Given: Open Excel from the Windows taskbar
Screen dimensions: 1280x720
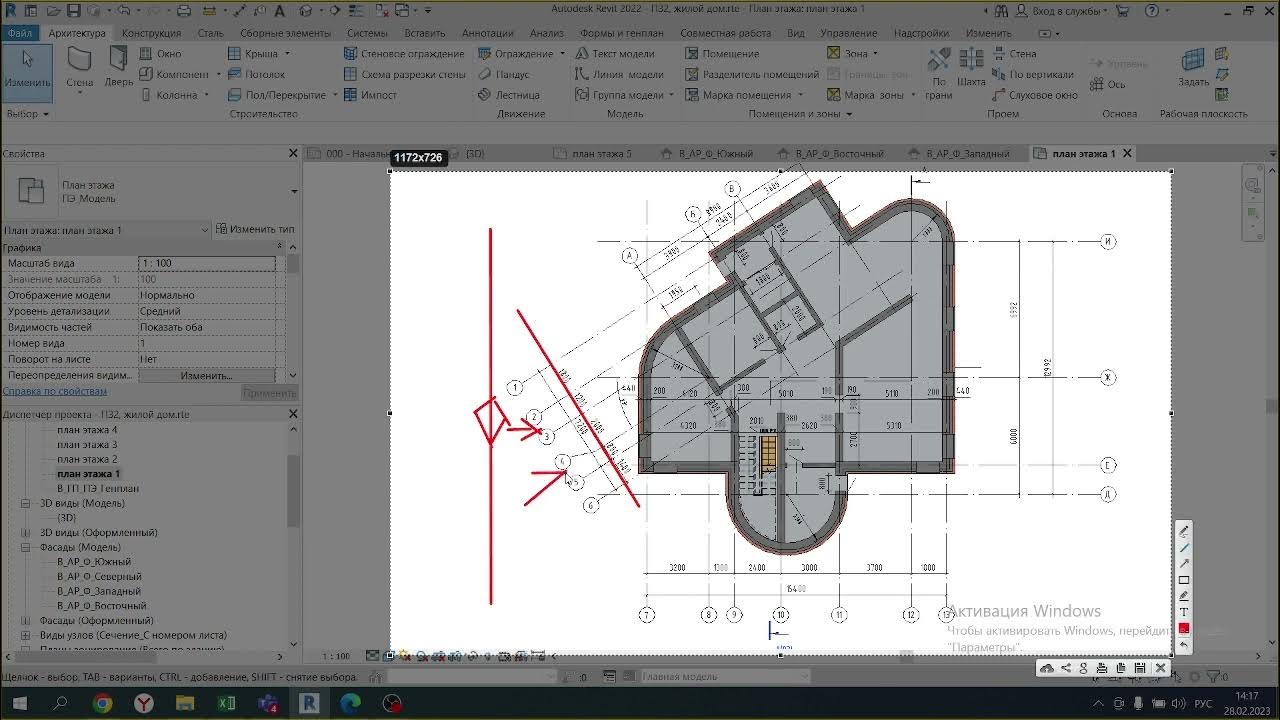Looking at the screenshot, I should 226,704.
